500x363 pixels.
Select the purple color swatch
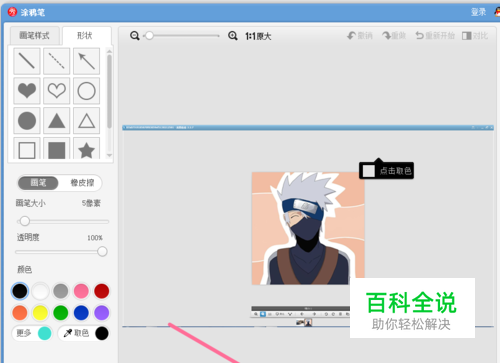[x=102, y=313]
